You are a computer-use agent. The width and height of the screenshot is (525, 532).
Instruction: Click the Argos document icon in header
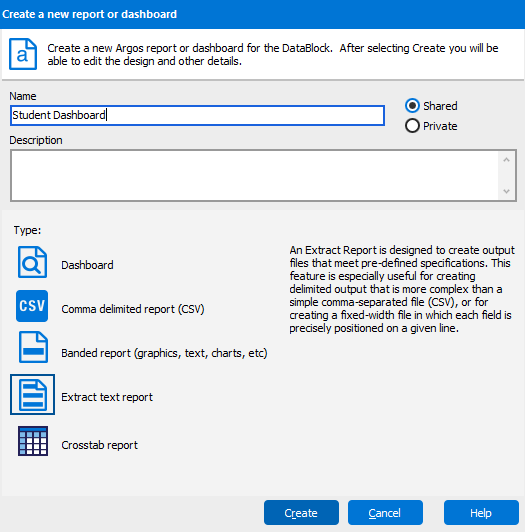pos(23,54)
